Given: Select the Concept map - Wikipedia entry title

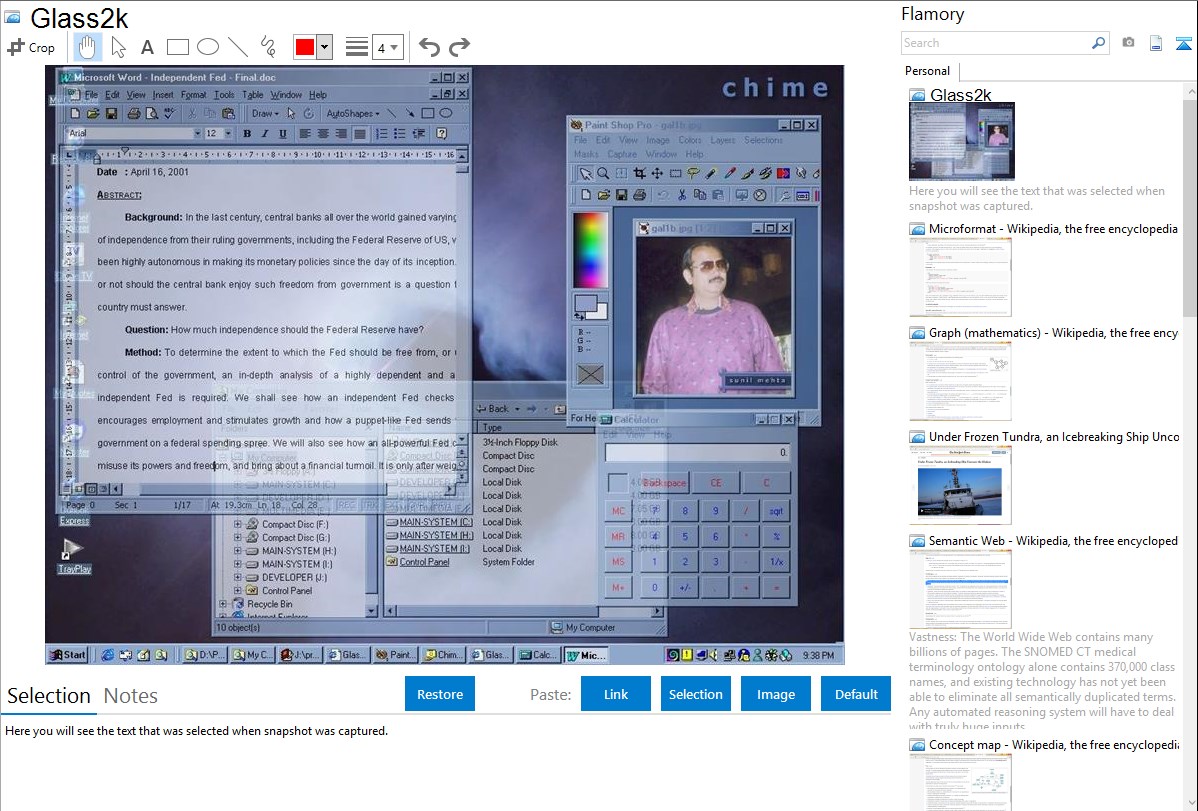Looking at the screenshot, I should [x=1053, y=744].
